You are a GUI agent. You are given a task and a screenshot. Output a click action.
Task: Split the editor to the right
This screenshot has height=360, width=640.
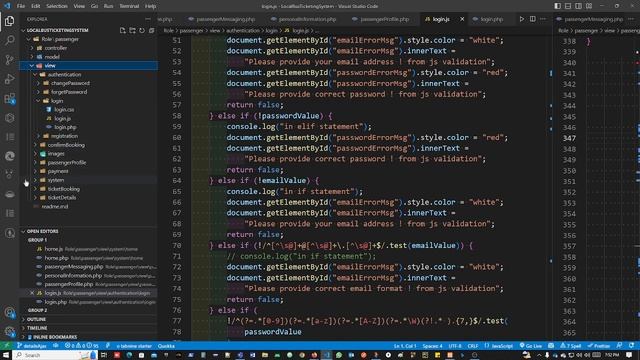[x=533, y=19]
